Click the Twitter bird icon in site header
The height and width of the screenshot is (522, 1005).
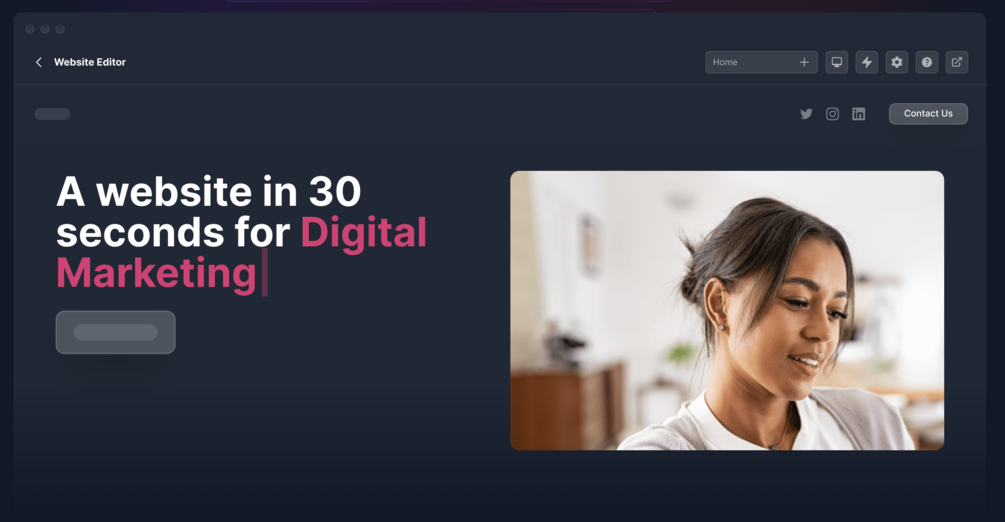coord(806,114)
